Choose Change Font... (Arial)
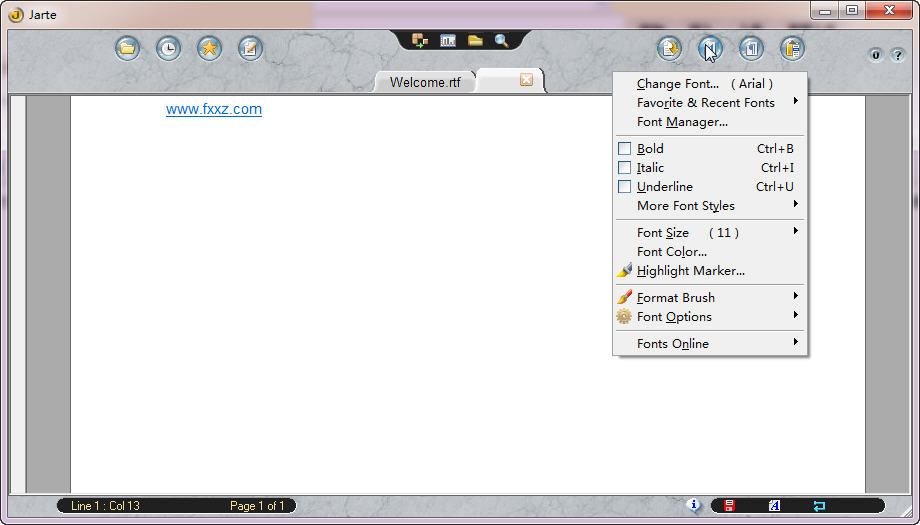This screenshot has width=920, height=525. pos(710,84)
